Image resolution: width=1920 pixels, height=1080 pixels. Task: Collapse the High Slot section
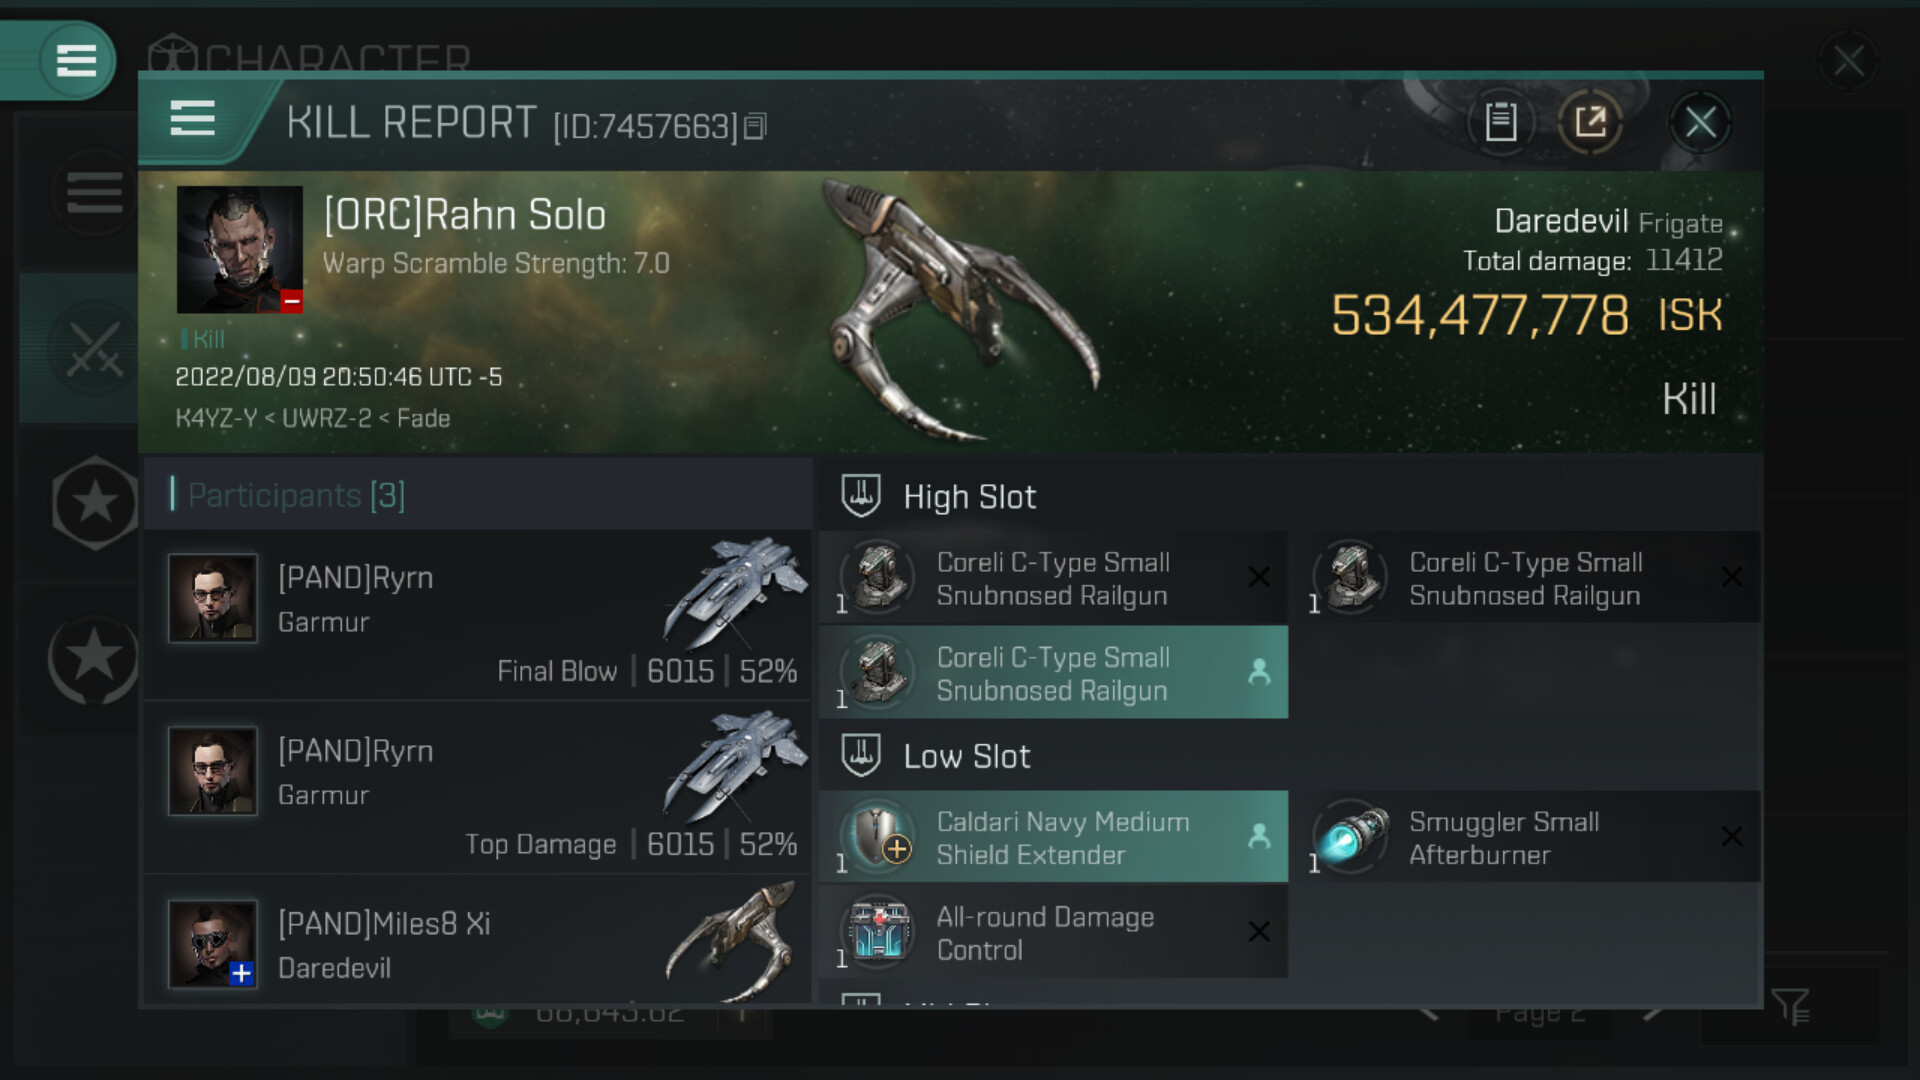coord(969,497)
